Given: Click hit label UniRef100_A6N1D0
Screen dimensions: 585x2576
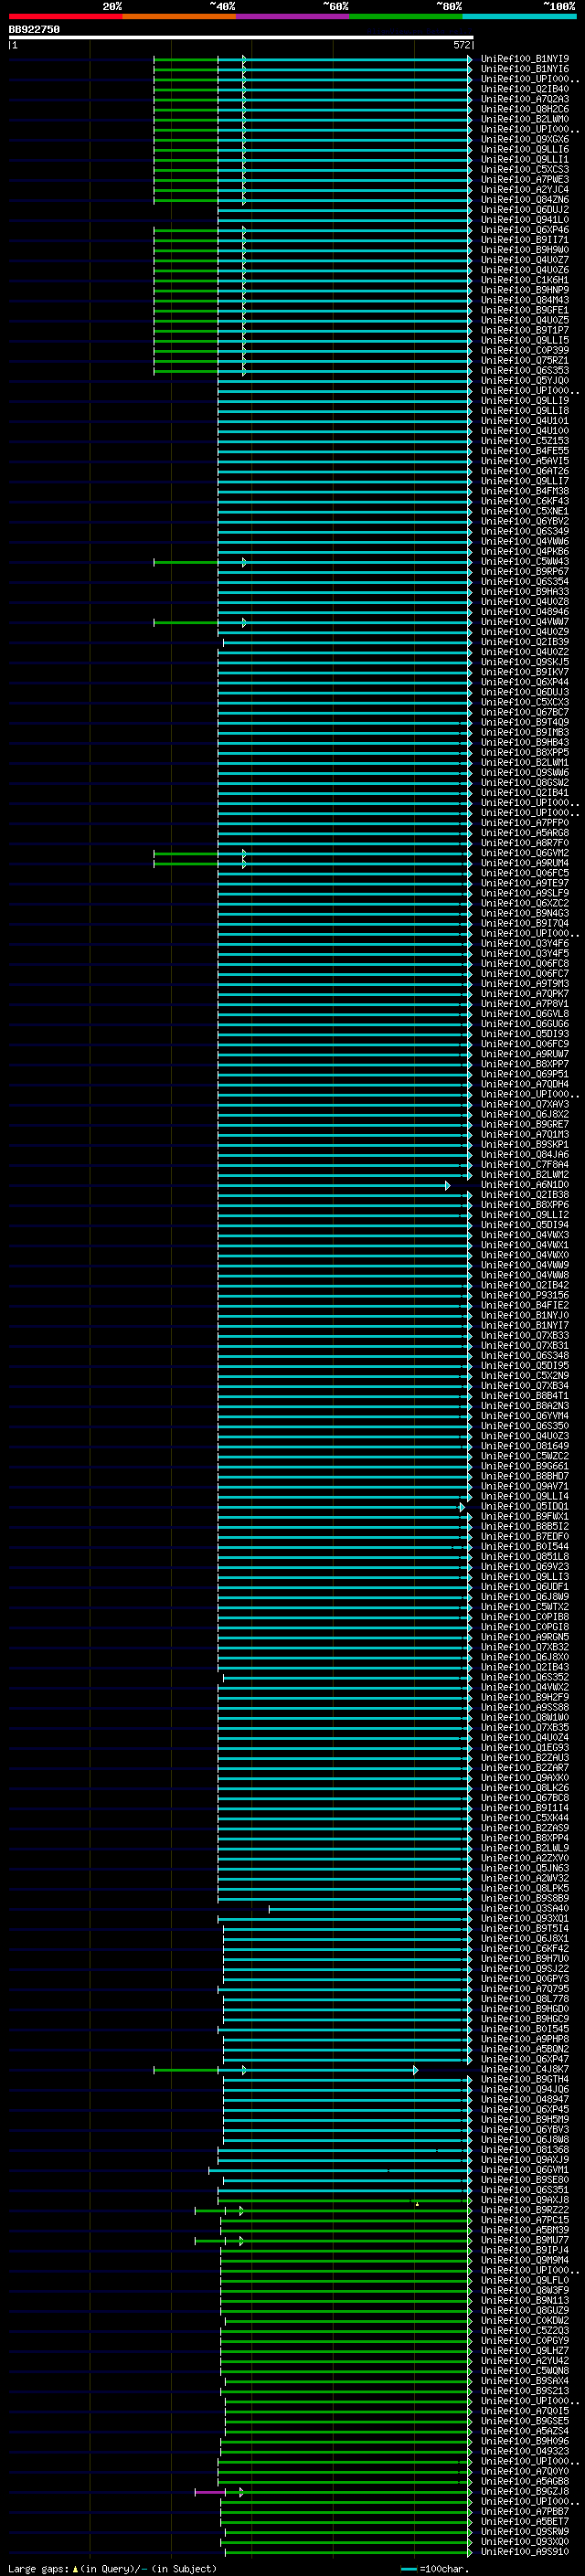Looking at the screenshot, I should (x=525, y=1184).
